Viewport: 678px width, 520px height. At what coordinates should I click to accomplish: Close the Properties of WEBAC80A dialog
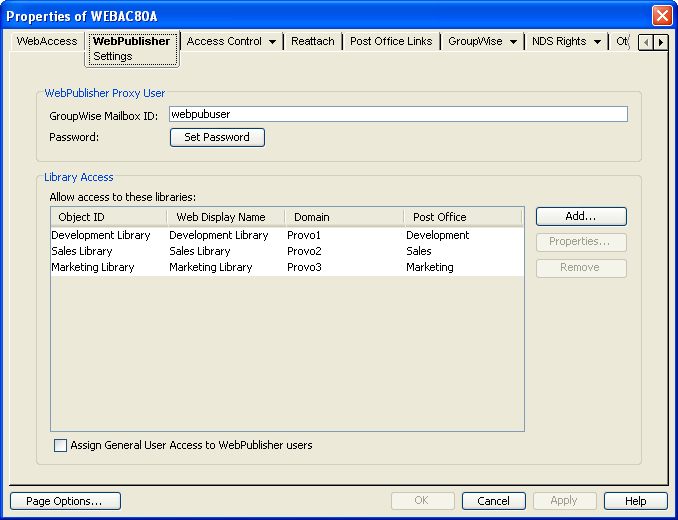pyautogui.click(x=662, y=16)
